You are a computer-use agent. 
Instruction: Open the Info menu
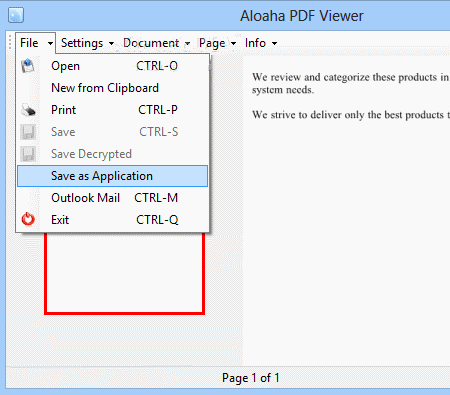[x=261, y=43]
